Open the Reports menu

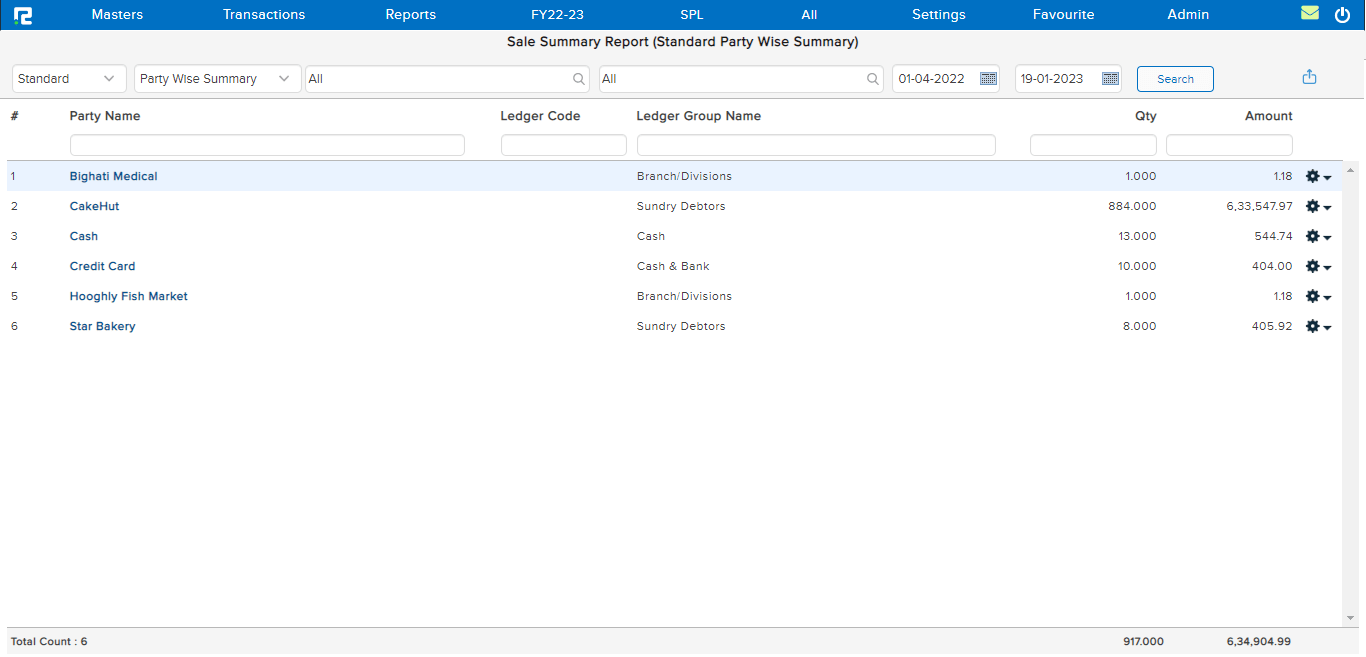[x=410, y=15]
